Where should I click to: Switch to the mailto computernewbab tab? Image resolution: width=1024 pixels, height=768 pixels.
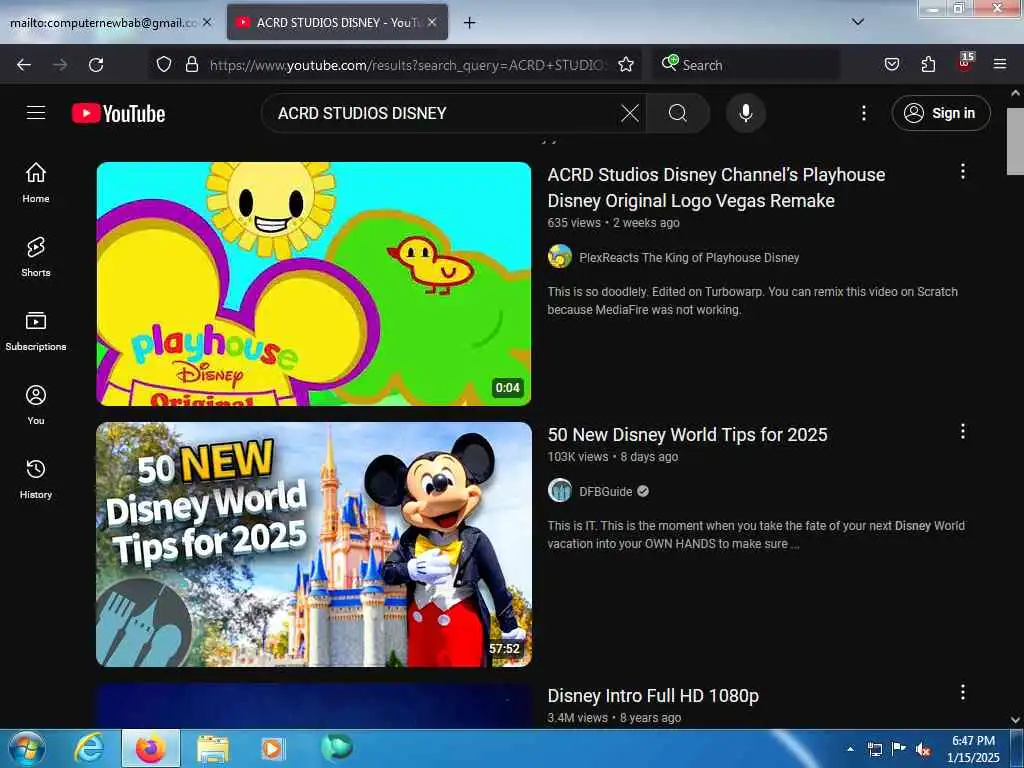coord(103,23)
